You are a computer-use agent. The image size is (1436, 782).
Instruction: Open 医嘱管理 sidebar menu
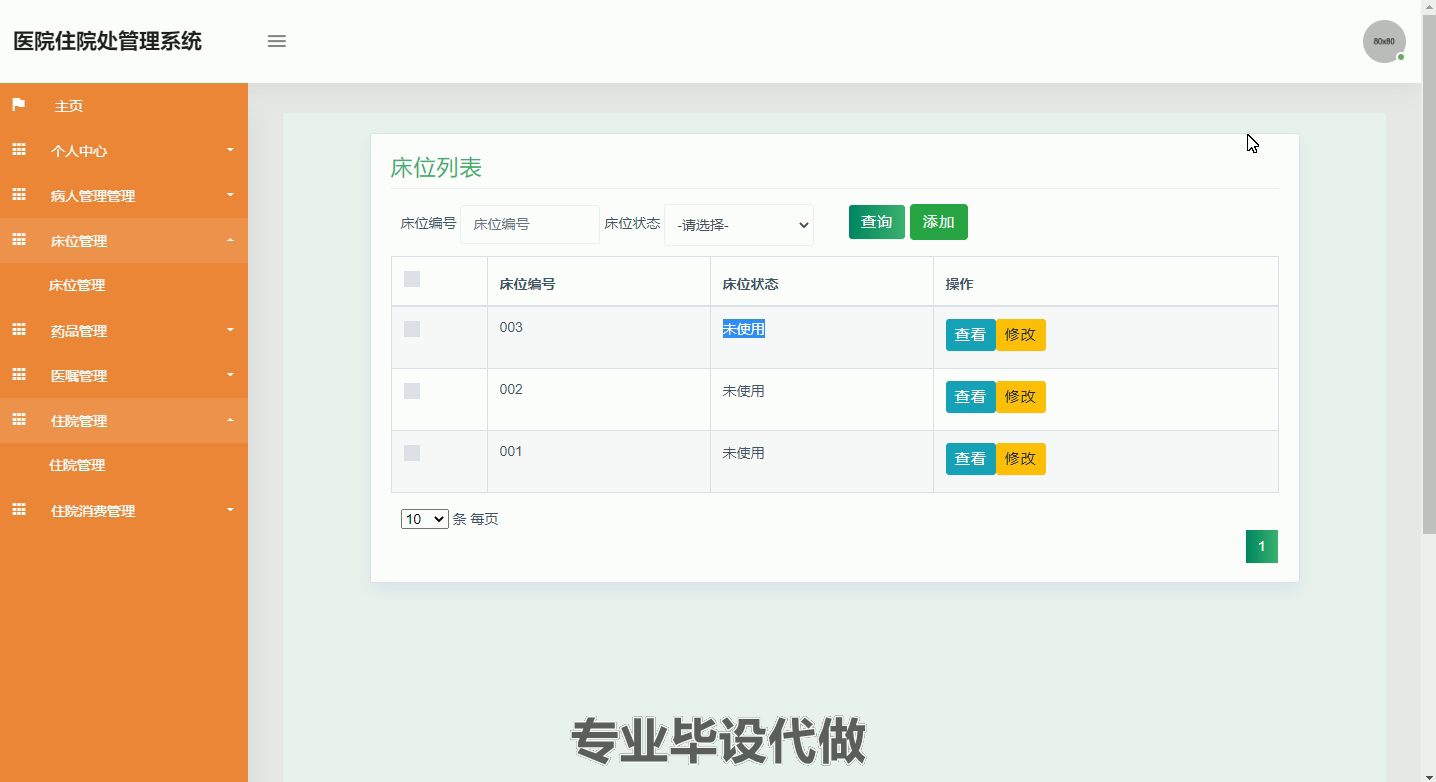click(79, 376)
